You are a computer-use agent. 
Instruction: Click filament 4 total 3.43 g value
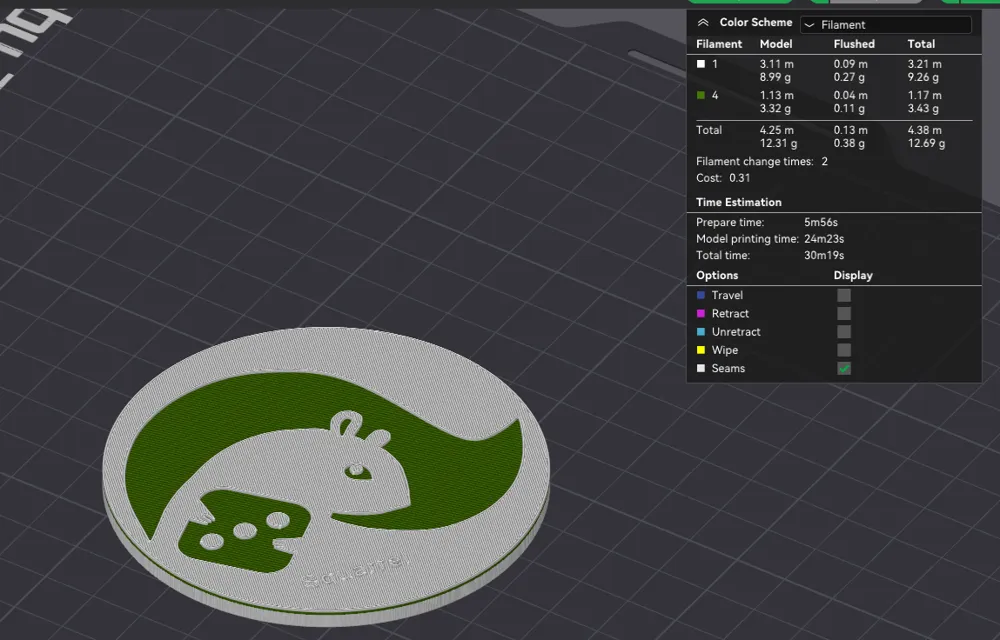(923, 109)
